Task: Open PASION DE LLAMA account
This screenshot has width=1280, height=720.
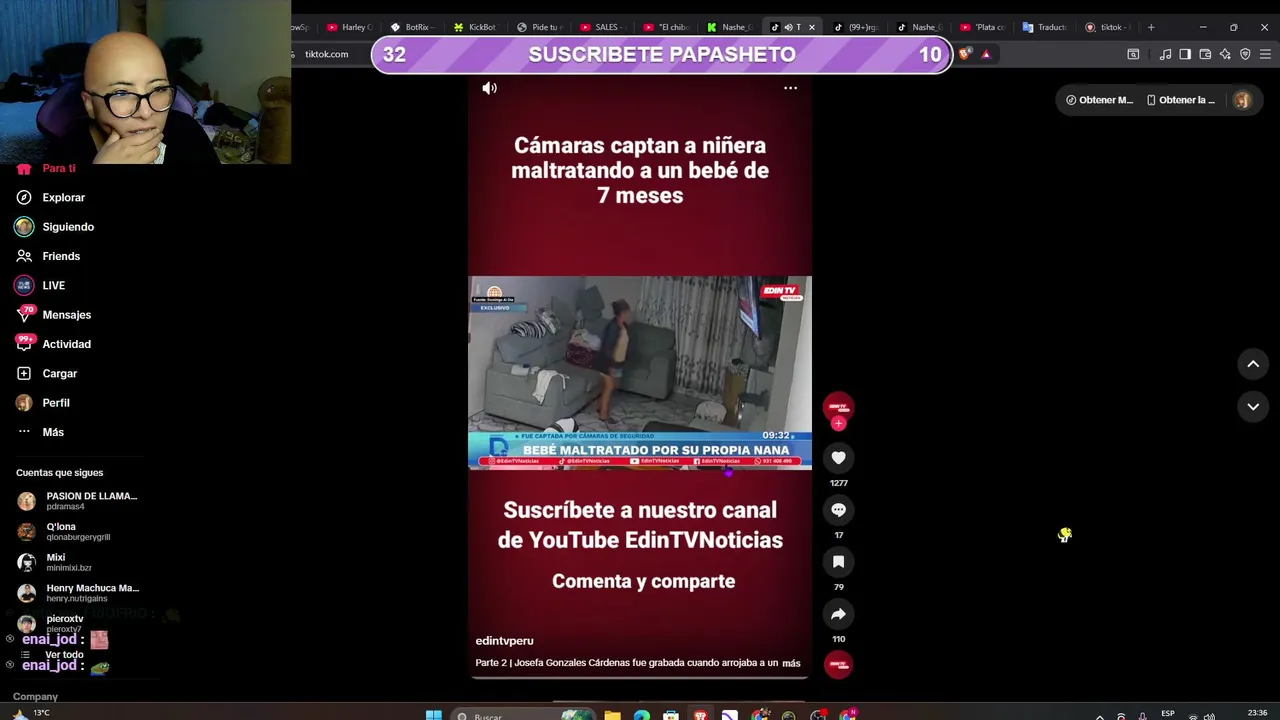Action: [x=78, y=501]
